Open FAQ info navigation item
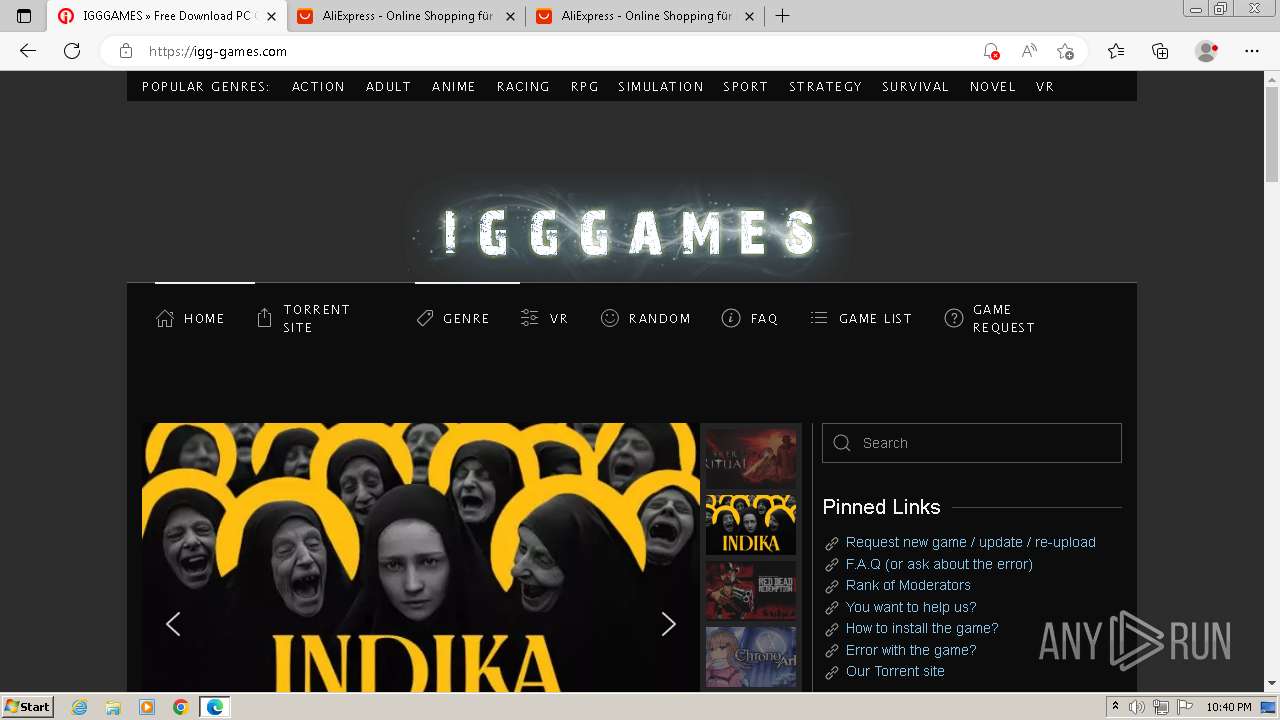 [x=750, y=319]
